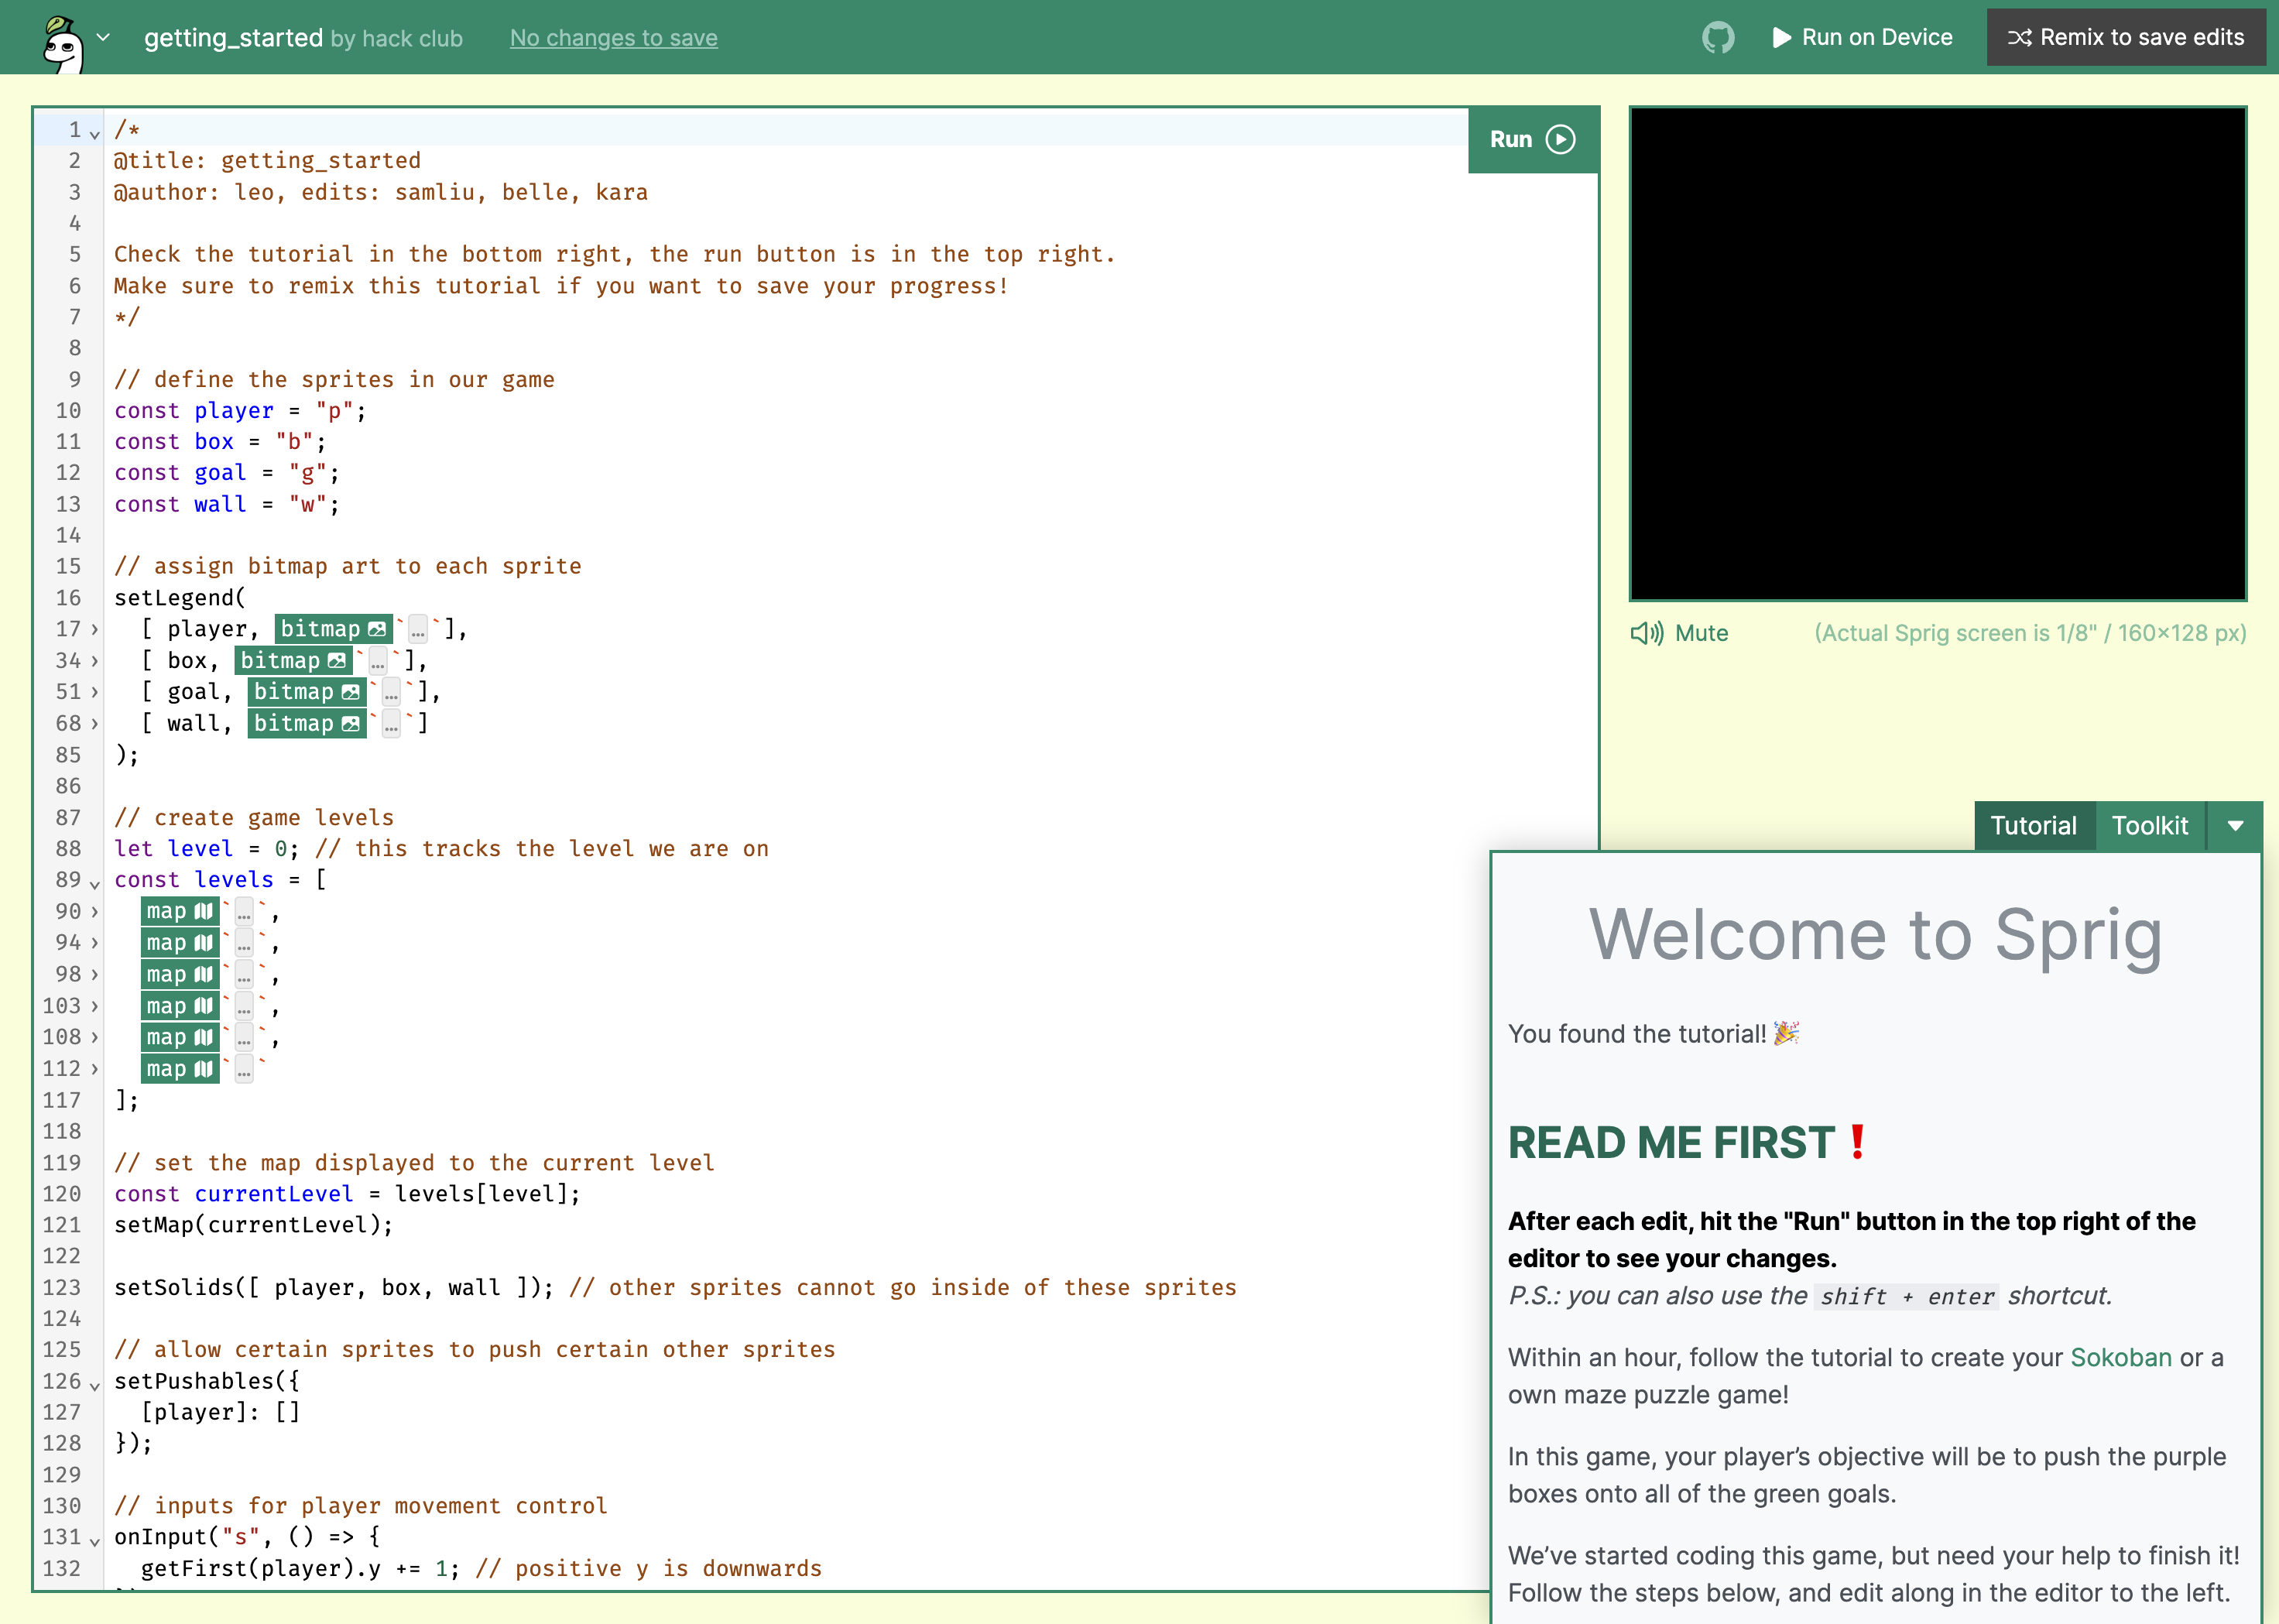Open the goal bitmap editor
This screenshot has width=2279, height=1624.
point(306,692)
